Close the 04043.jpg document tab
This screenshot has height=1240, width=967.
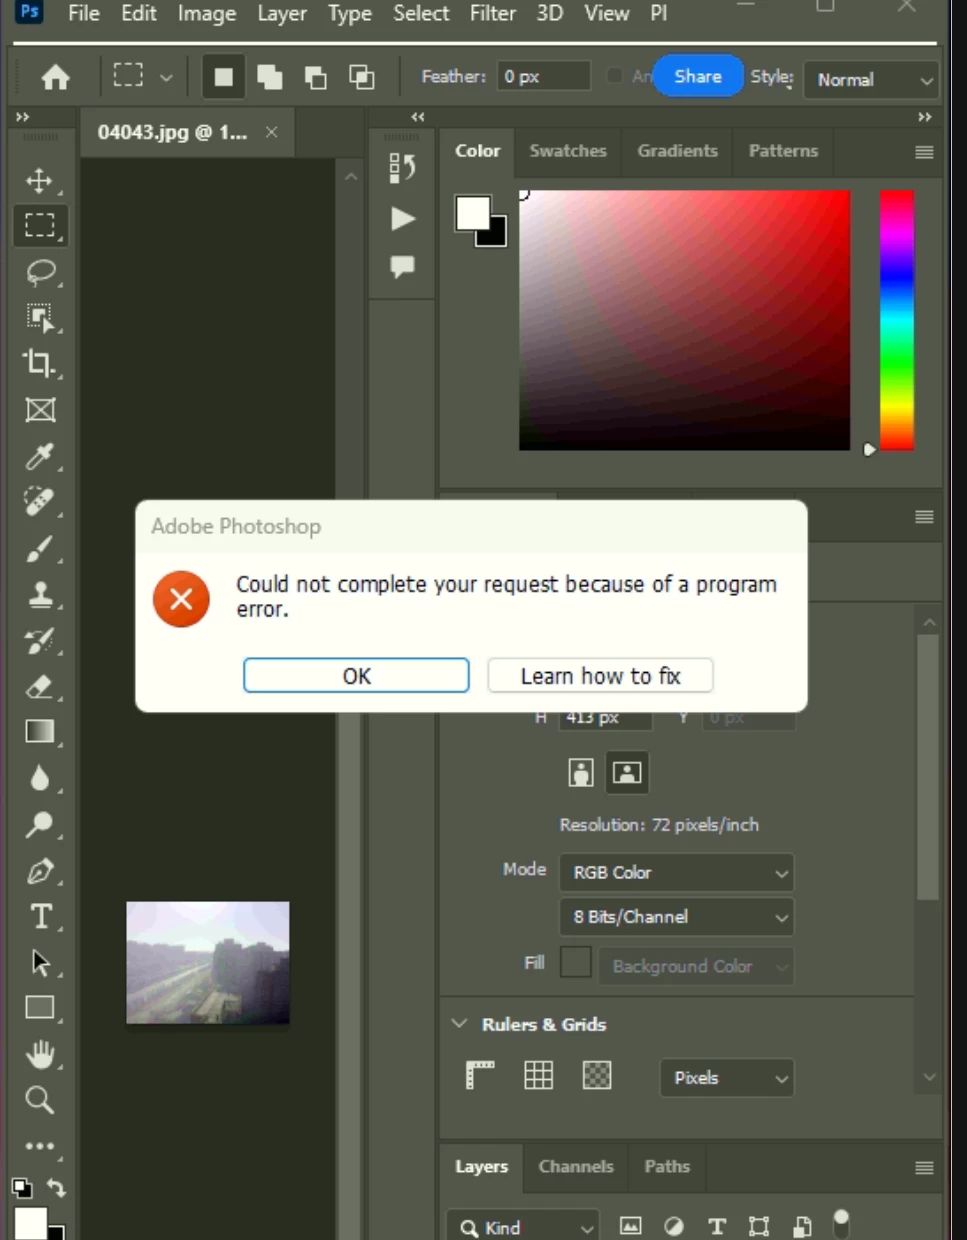[x=271, y=132]
